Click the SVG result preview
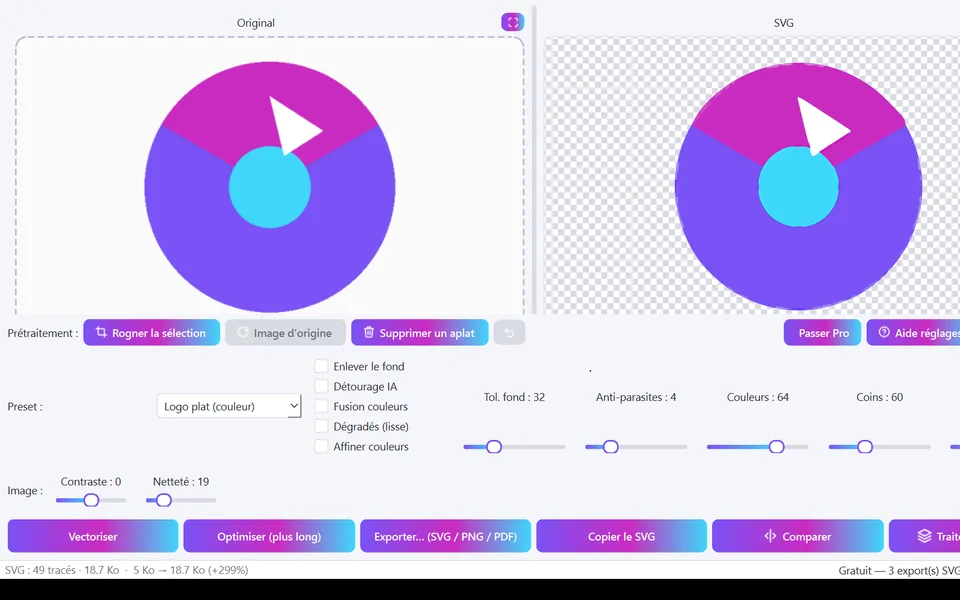Viewport: 960px width, 600px height. 752,176
